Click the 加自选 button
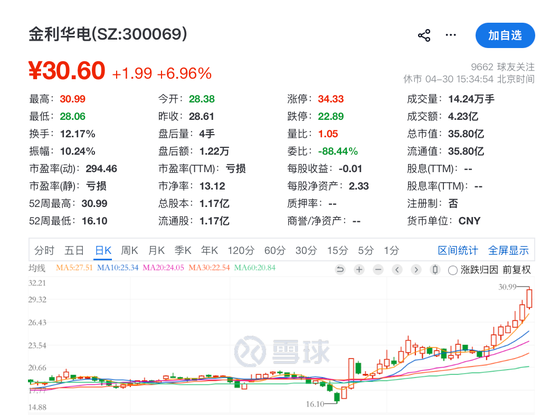Image resolution: width=550 pixels, height=415 pixels. (x=505, y=35)
